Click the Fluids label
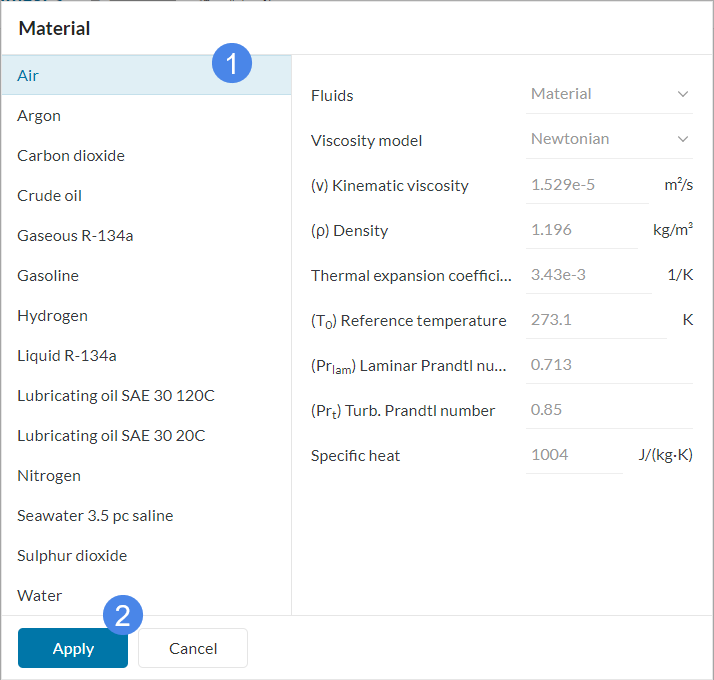This screenshot has height=680, width=714. point(332,96)
